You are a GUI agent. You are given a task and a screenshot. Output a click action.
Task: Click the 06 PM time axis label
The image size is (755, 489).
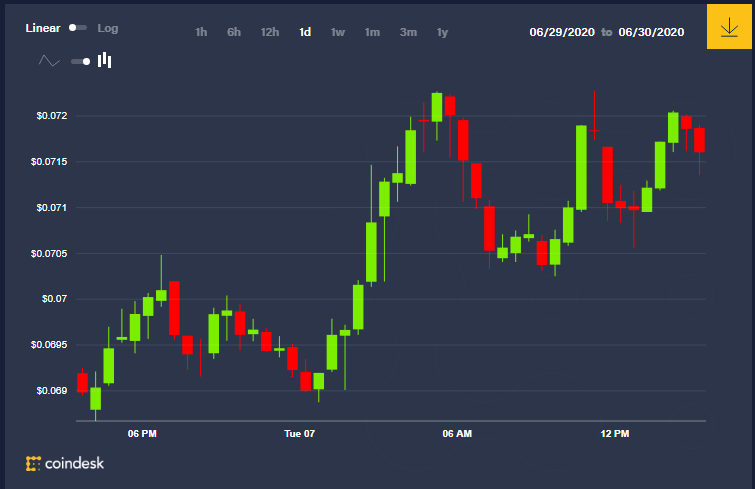pyautogui.click(x=142, y=434)
